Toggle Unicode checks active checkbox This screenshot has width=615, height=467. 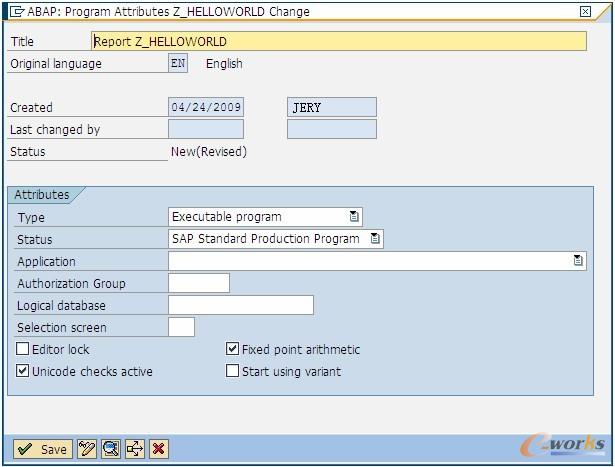tap(23, 372)
